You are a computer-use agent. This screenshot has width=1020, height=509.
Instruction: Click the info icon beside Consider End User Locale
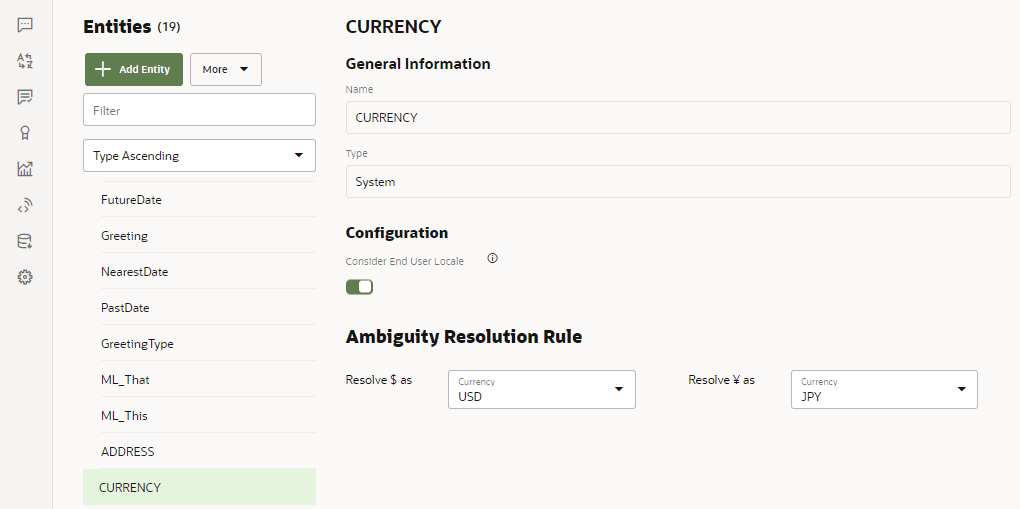click(x=492, y=258)
